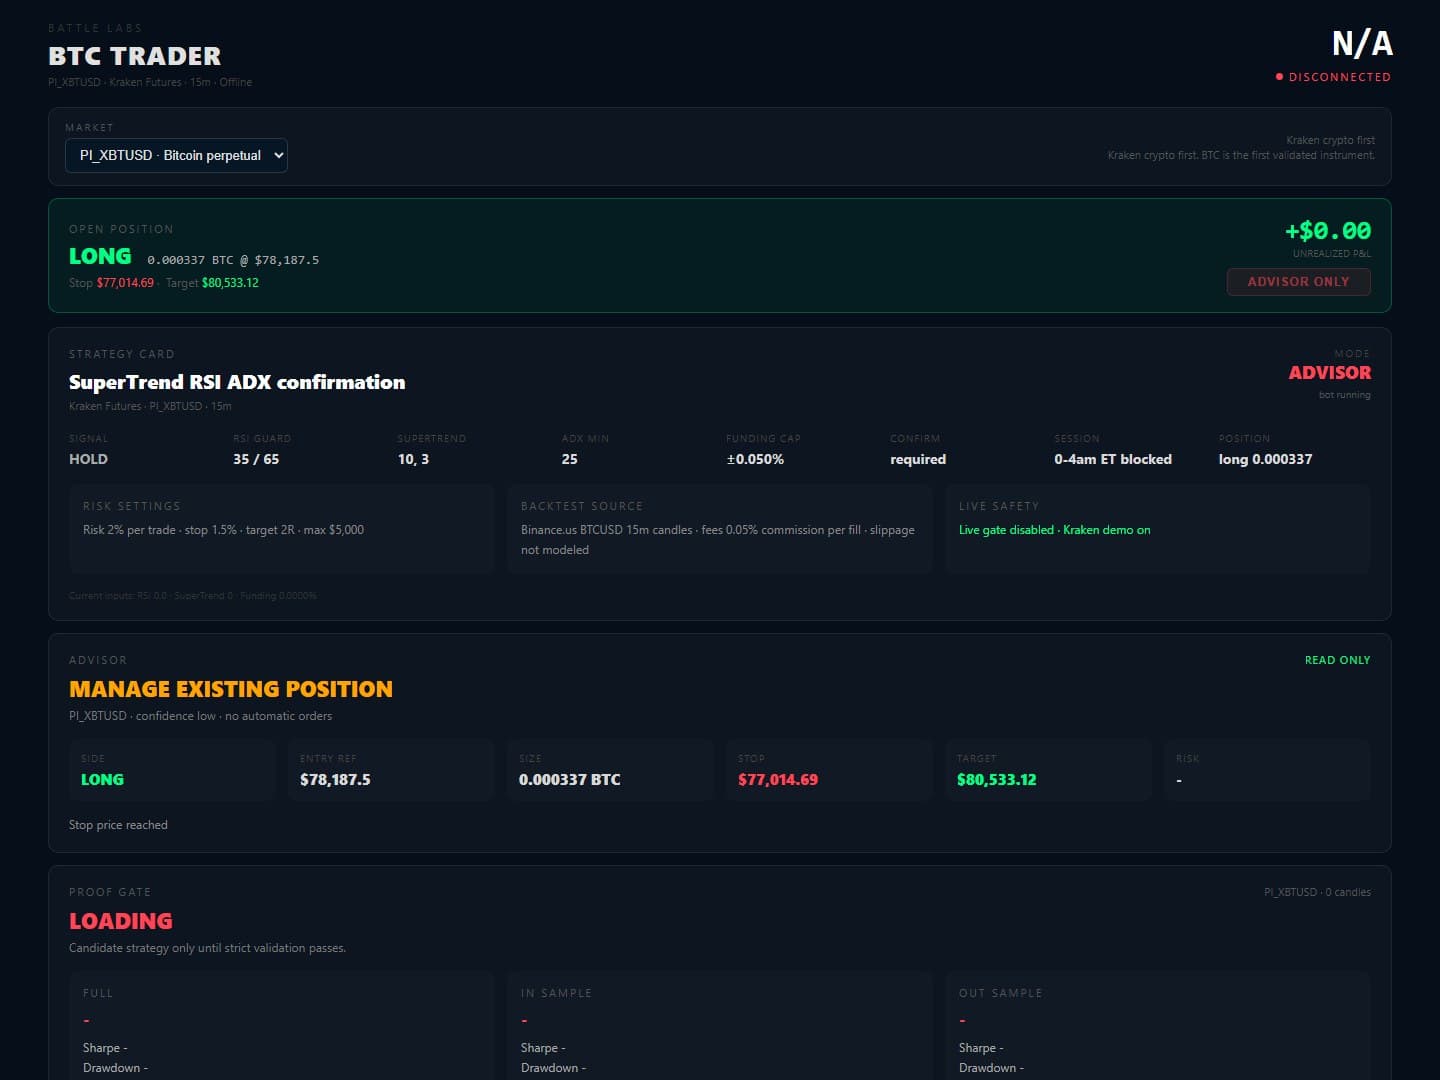Click the red LOADING proof gate status
The width and height of the screenshot is (1440, 1080).
[x=121, y=921]
